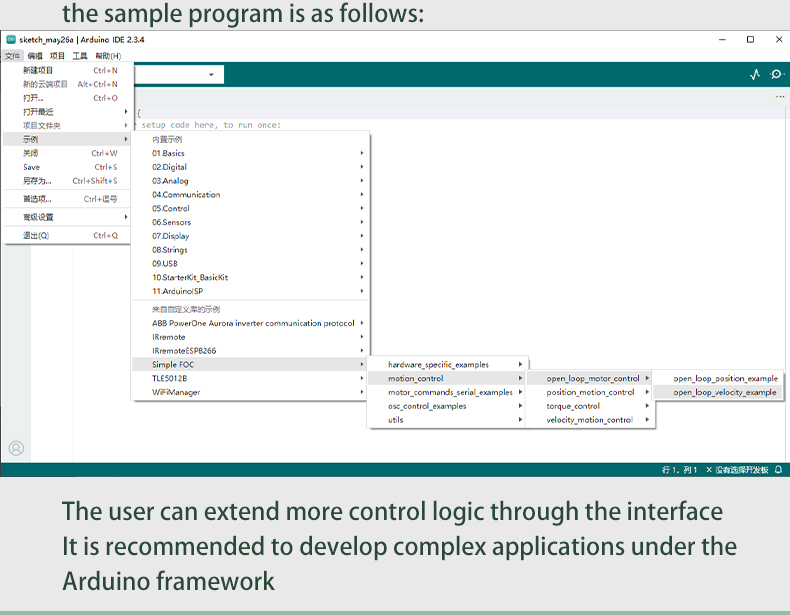Image resolution: width=790 pixels, height=615 pixels.
Task: Expand 06.Sensors examples
Action: tap(250, 222)
